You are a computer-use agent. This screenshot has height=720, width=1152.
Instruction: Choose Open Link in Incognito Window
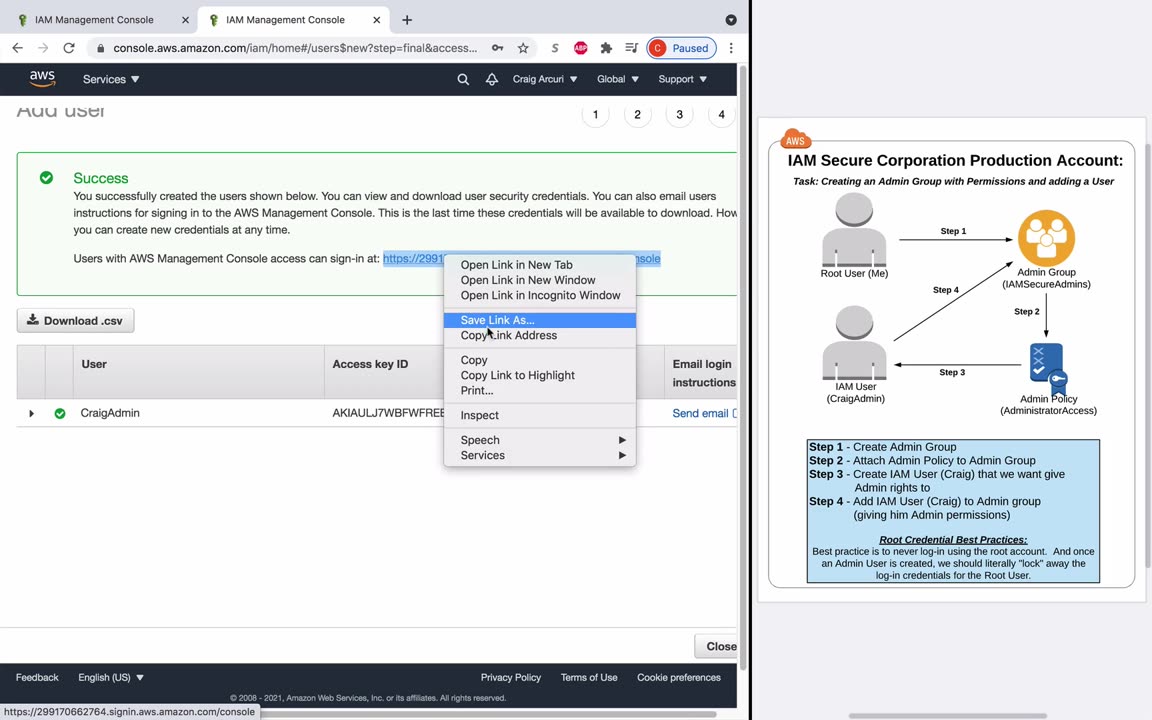pyautogui.click(x=540, y=295)
